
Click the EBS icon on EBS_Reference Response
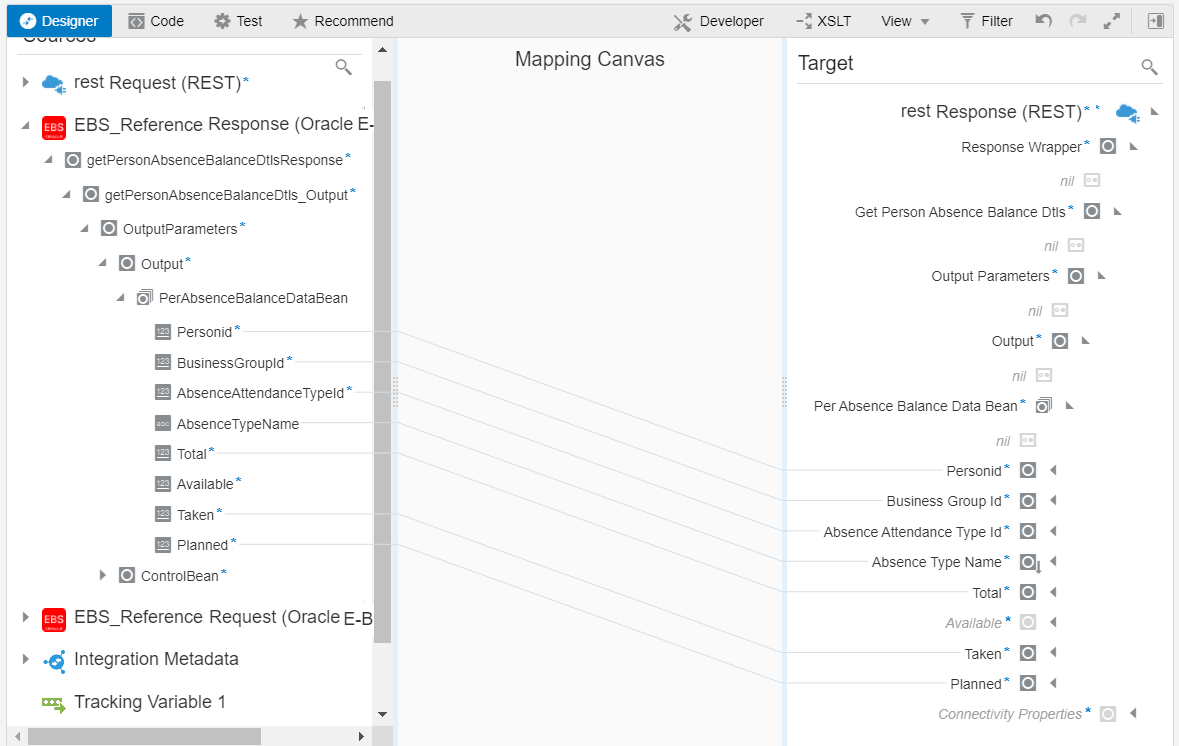[53, 127]
